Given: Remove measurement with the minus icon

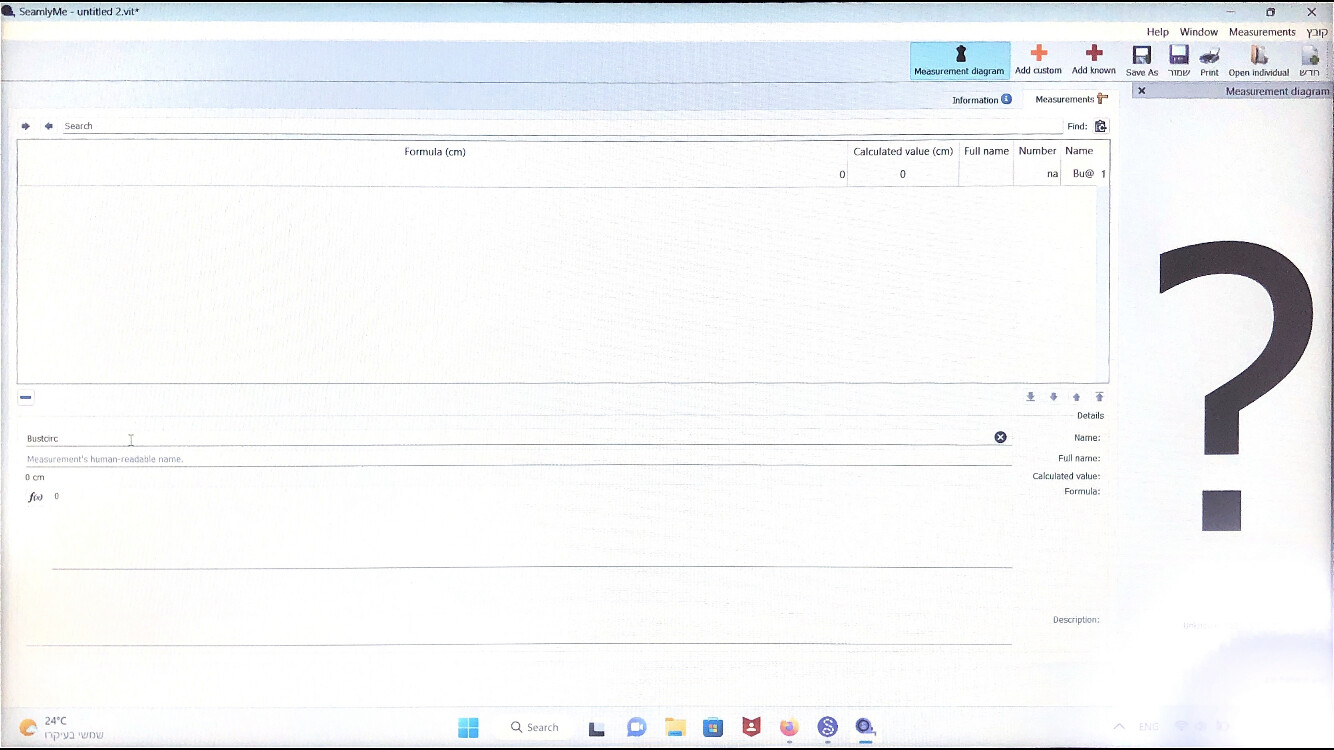Looking at the screenshot, I should click(26, 397).
